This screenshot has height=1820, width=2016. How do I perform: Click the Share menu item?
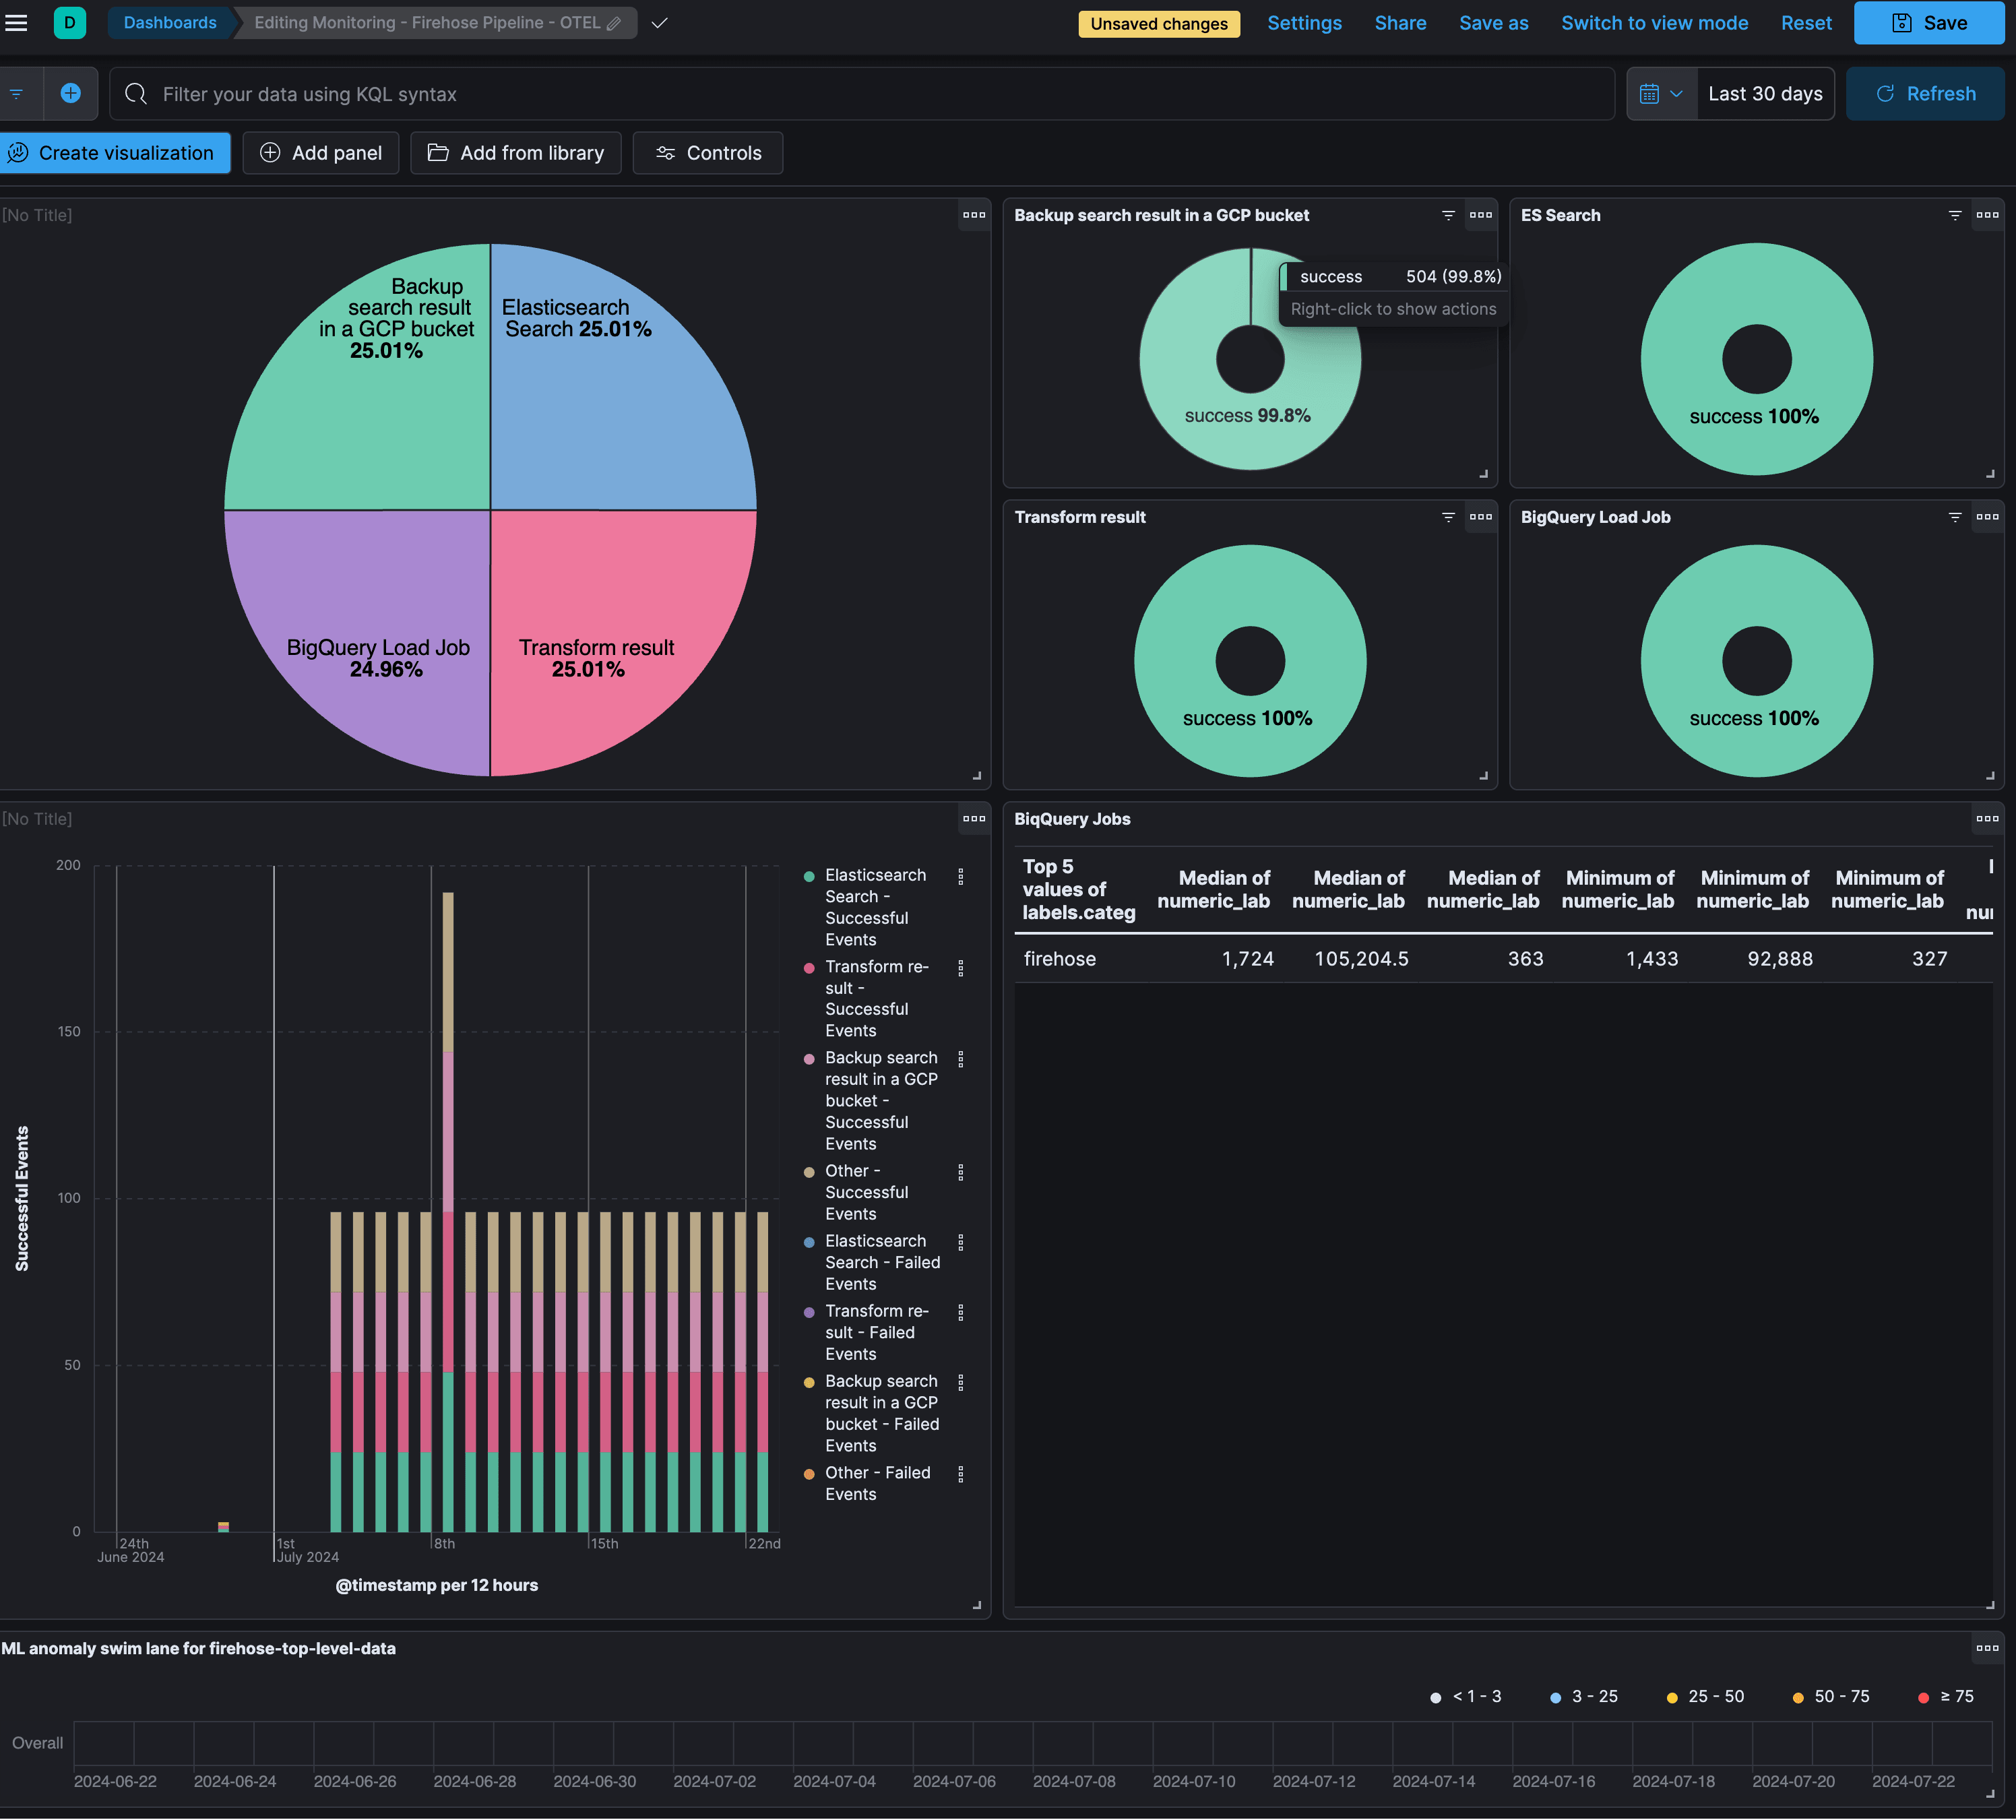(x=1399, y=23)
